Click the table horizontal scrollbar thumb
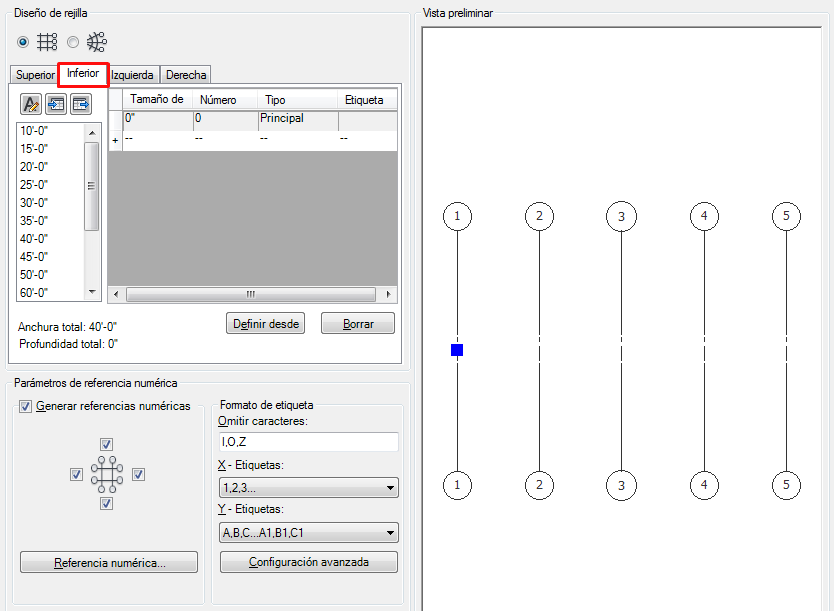Image resolution: width=834 pixels, height=611 pixels. tap(251, 294)
